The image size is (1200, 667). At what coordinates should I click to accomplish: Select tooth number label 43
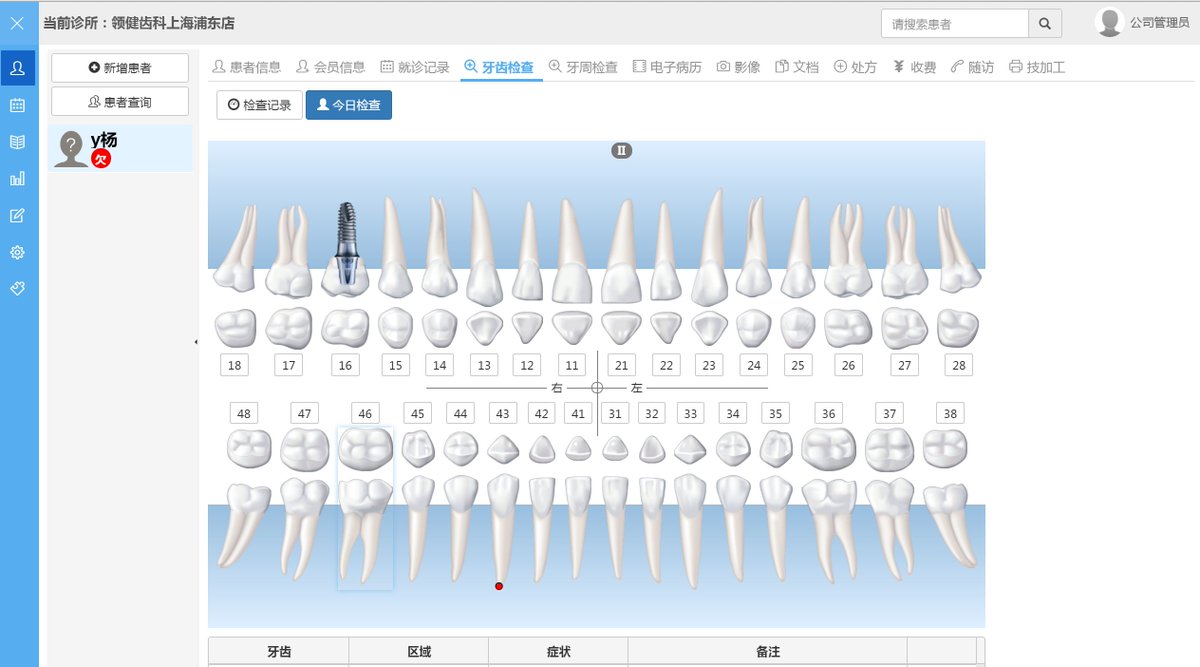(502, 413)
